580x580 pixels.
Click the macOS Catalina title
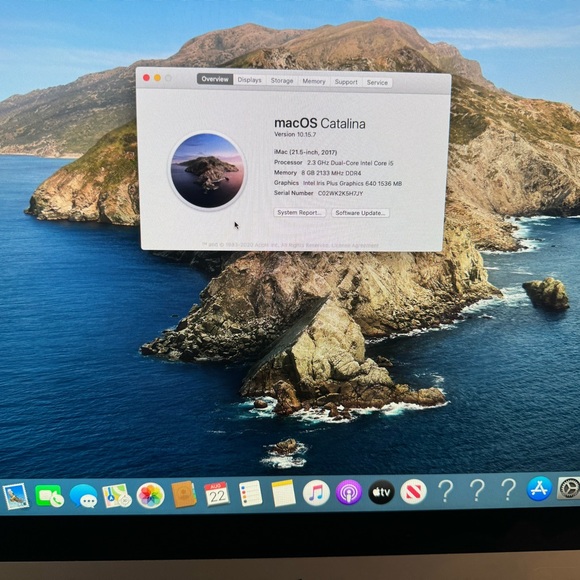coord(320,123)
